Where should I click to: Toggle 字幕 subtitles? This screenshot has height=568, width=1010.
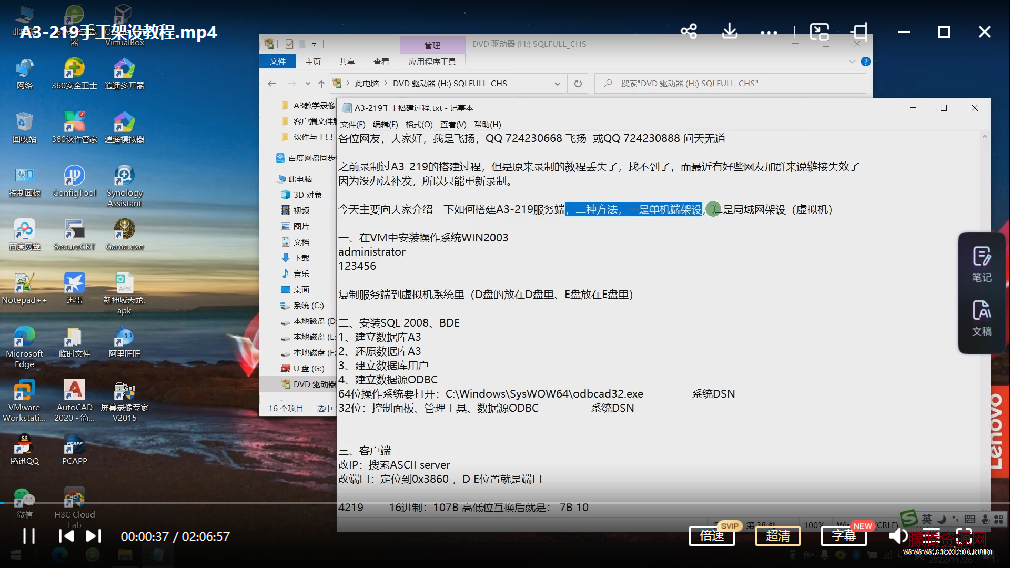[x=843, y=536]
